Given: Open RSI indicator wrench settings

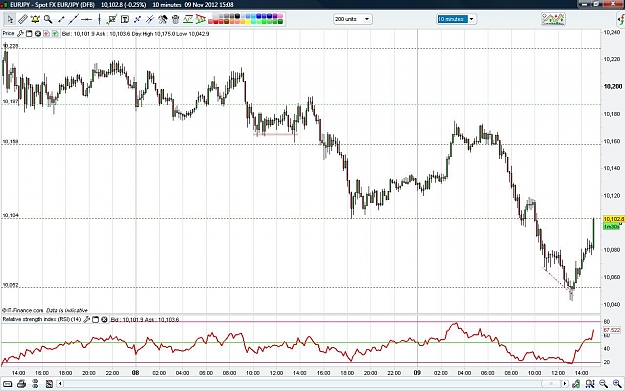Looking at the screenshot, I should click(x=86, y=320).
